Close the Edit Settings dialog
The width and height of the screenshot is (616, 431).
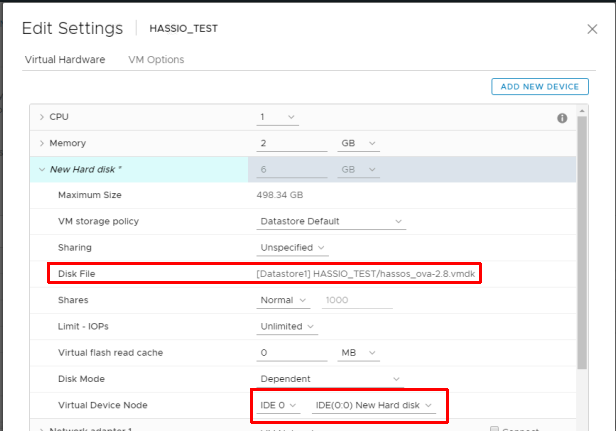592,29
